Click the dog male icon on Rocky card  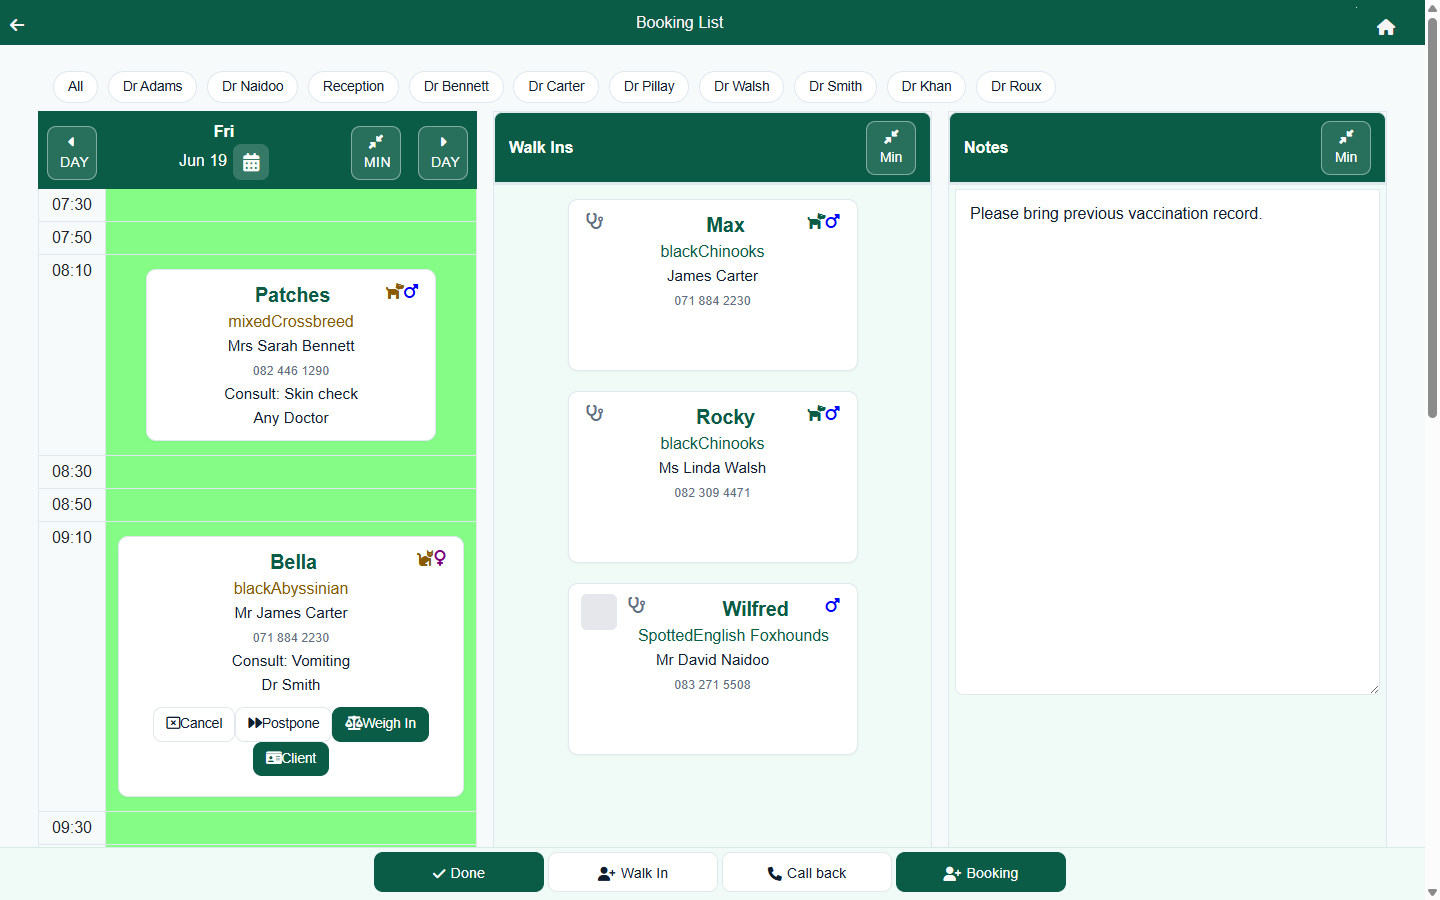pyautogui.click(x=823, y=413)
